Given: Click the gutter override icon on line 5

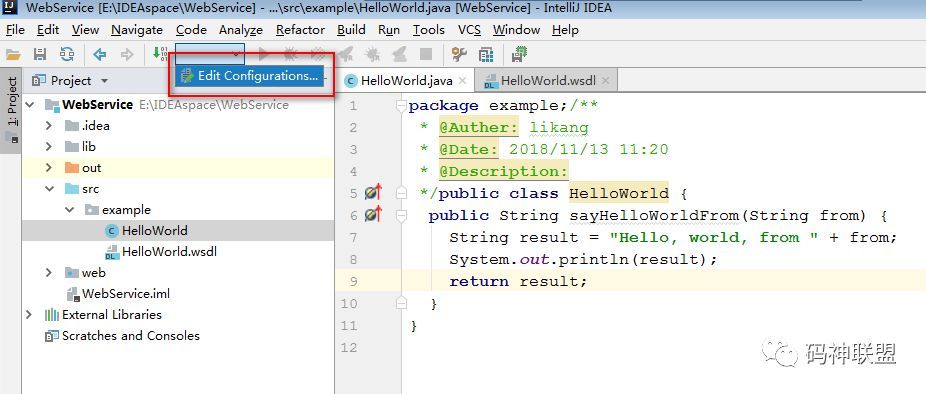Looking at the screenshot, I should 373,193.
